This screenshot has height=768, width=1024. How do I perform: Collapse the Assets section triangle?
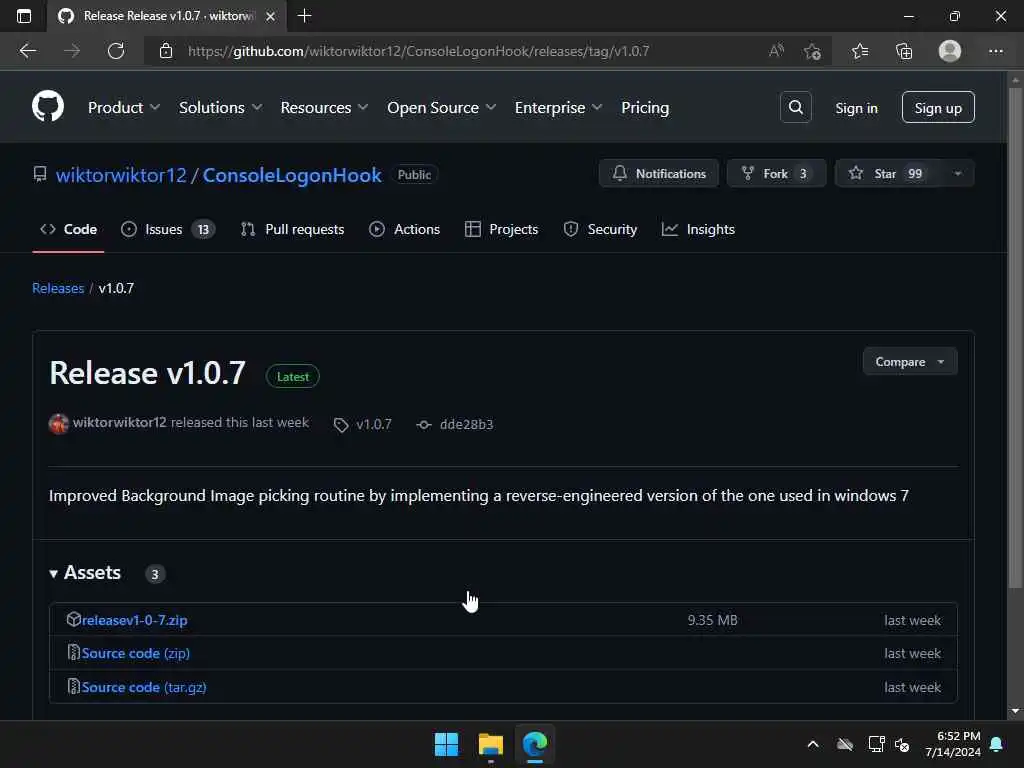54,573
